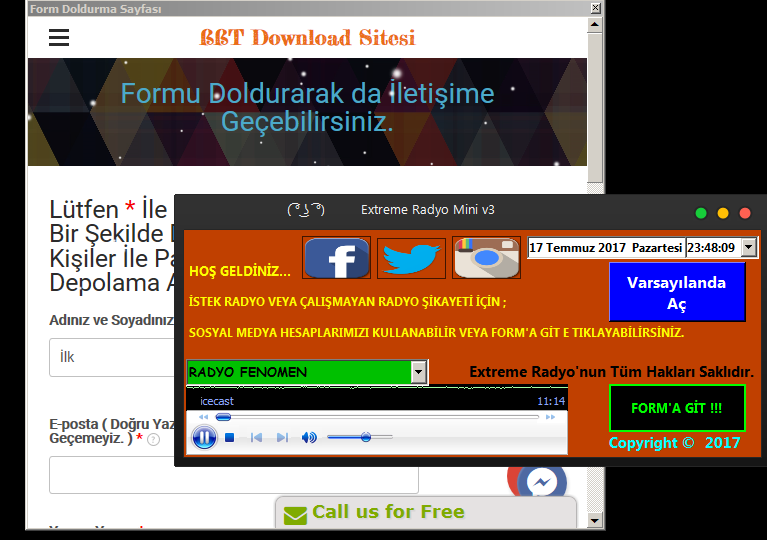Click Extreme Radyo'nun Tüm Hakları Saklıdır text
This screenshot has width=767, height=540.
pos(611,372)
